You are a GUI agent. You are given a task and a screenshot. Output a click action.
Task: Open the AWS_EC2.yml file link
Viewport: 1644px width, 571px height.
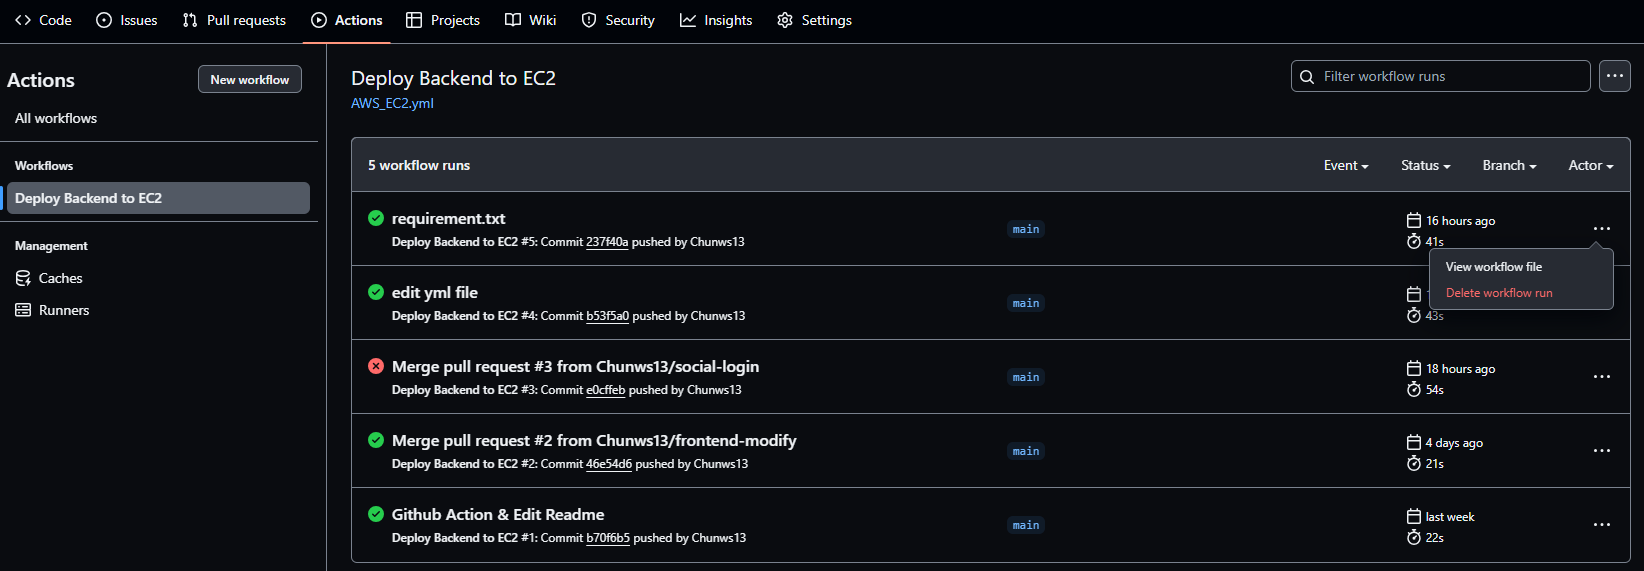click(392, 103)
